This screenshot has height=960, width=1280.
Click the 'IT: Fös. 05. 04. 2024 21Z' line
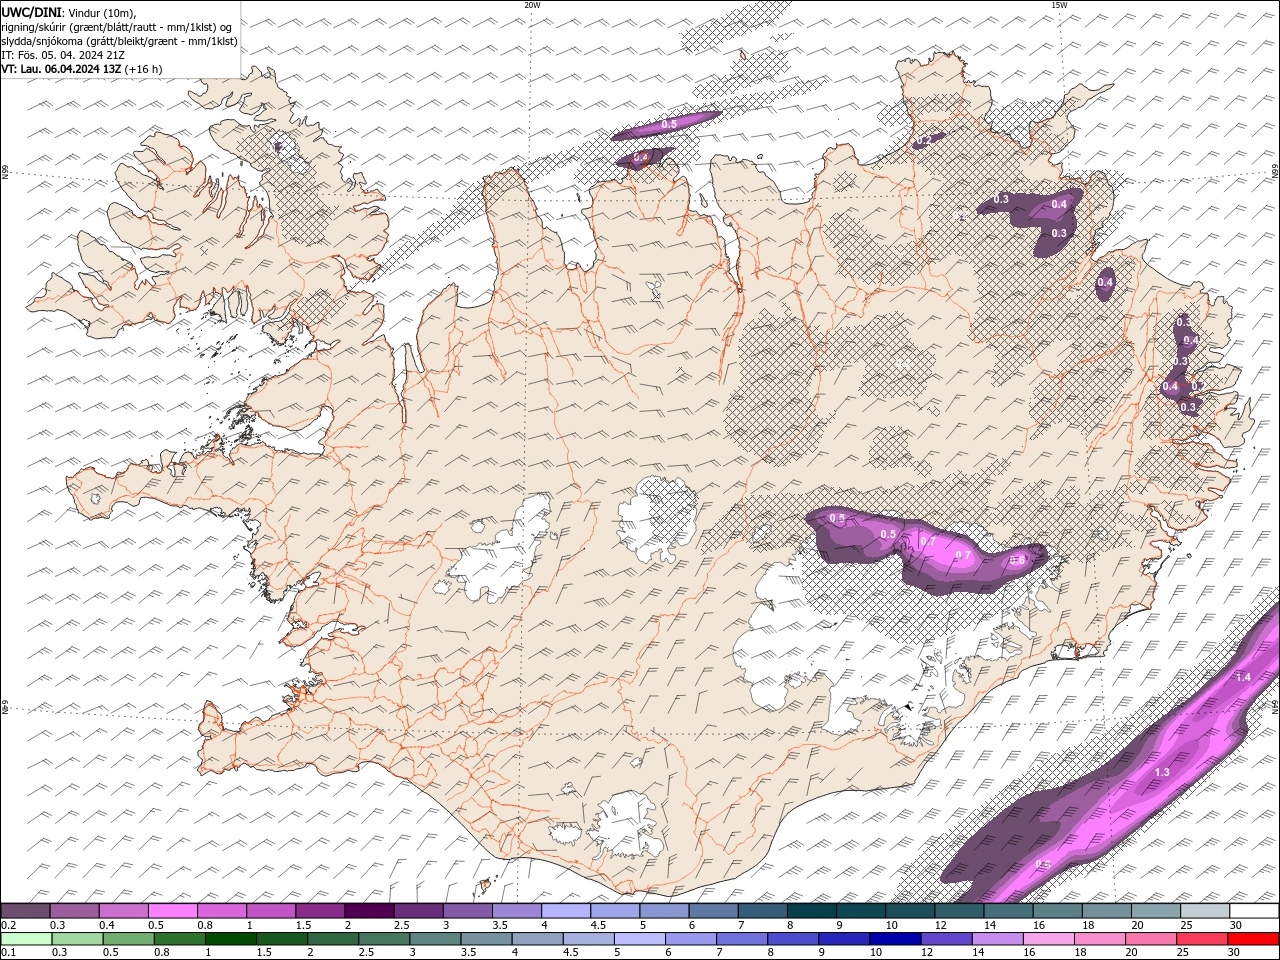(x=63, y=55)
